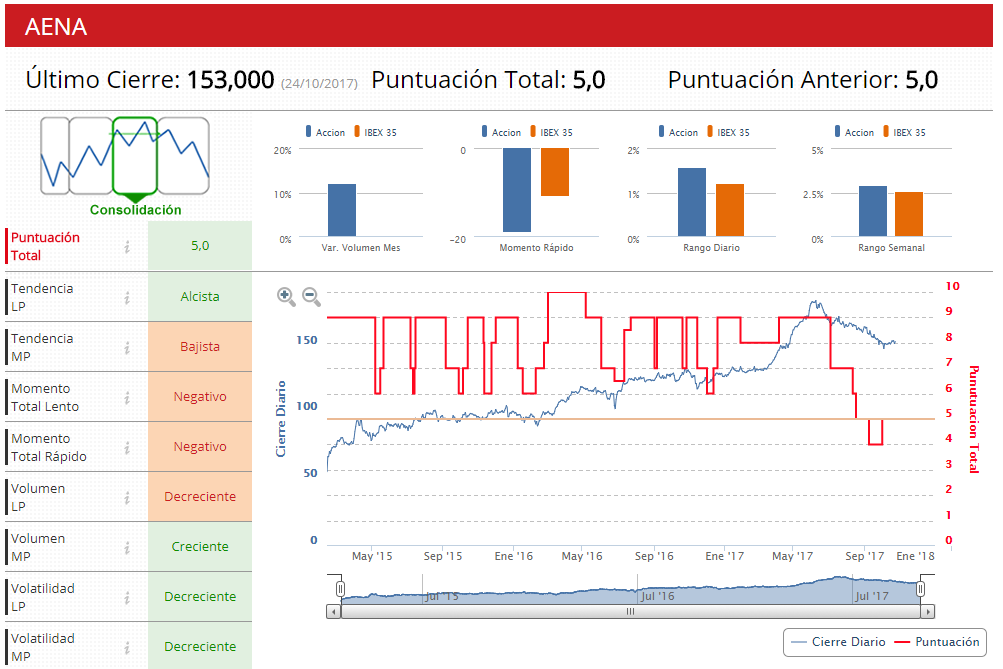Image resolution: width=1003 pixels, height=669 pixels.
Task: Zoom out on the main chart
Action: pos(312,297)
